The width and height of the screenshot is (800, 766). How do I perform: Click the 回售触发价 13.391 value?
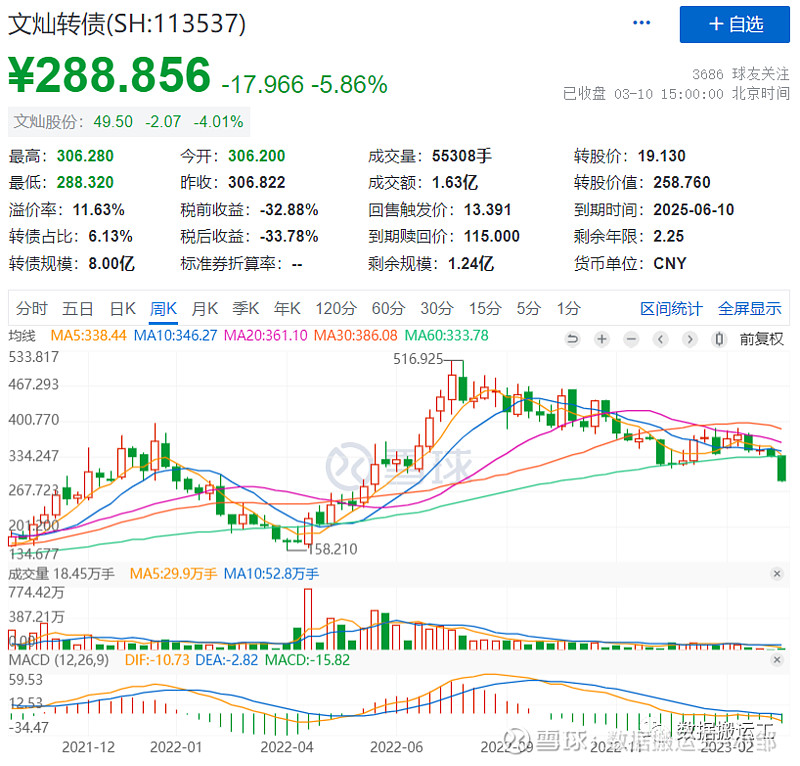tap(487, 209)
